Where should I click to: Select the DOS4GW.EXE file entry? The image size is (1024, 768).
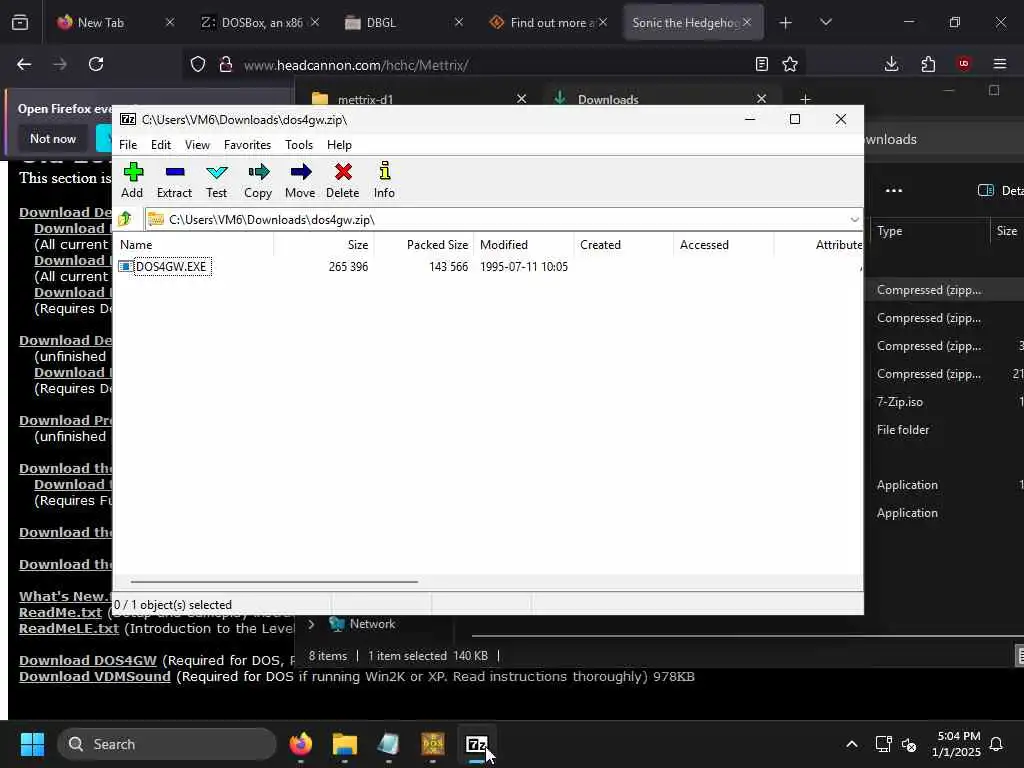tap(172, 266)
